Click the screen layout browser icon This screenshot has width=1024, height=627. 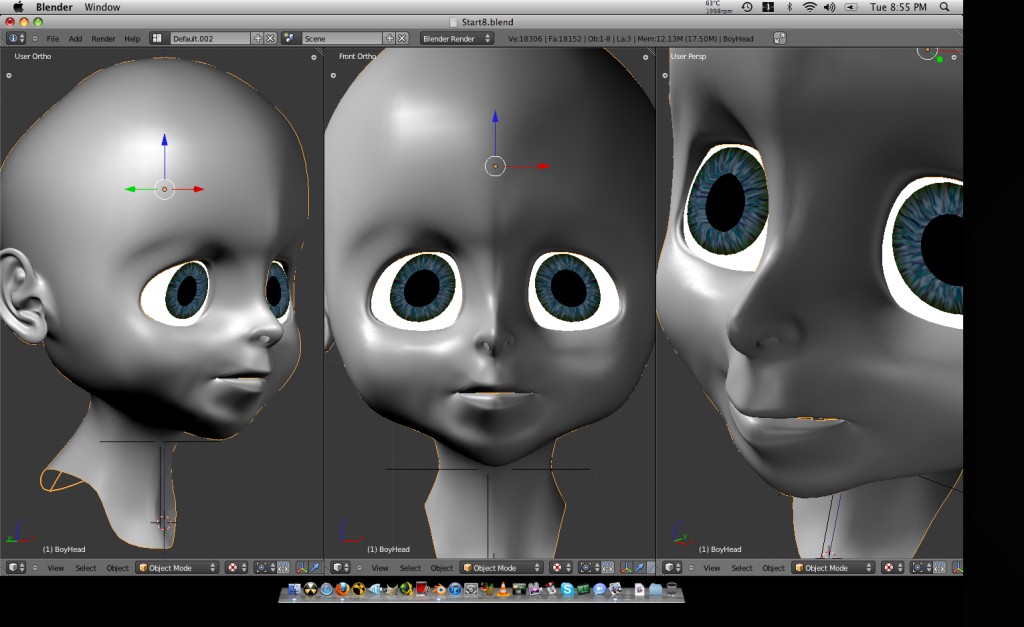158,37
